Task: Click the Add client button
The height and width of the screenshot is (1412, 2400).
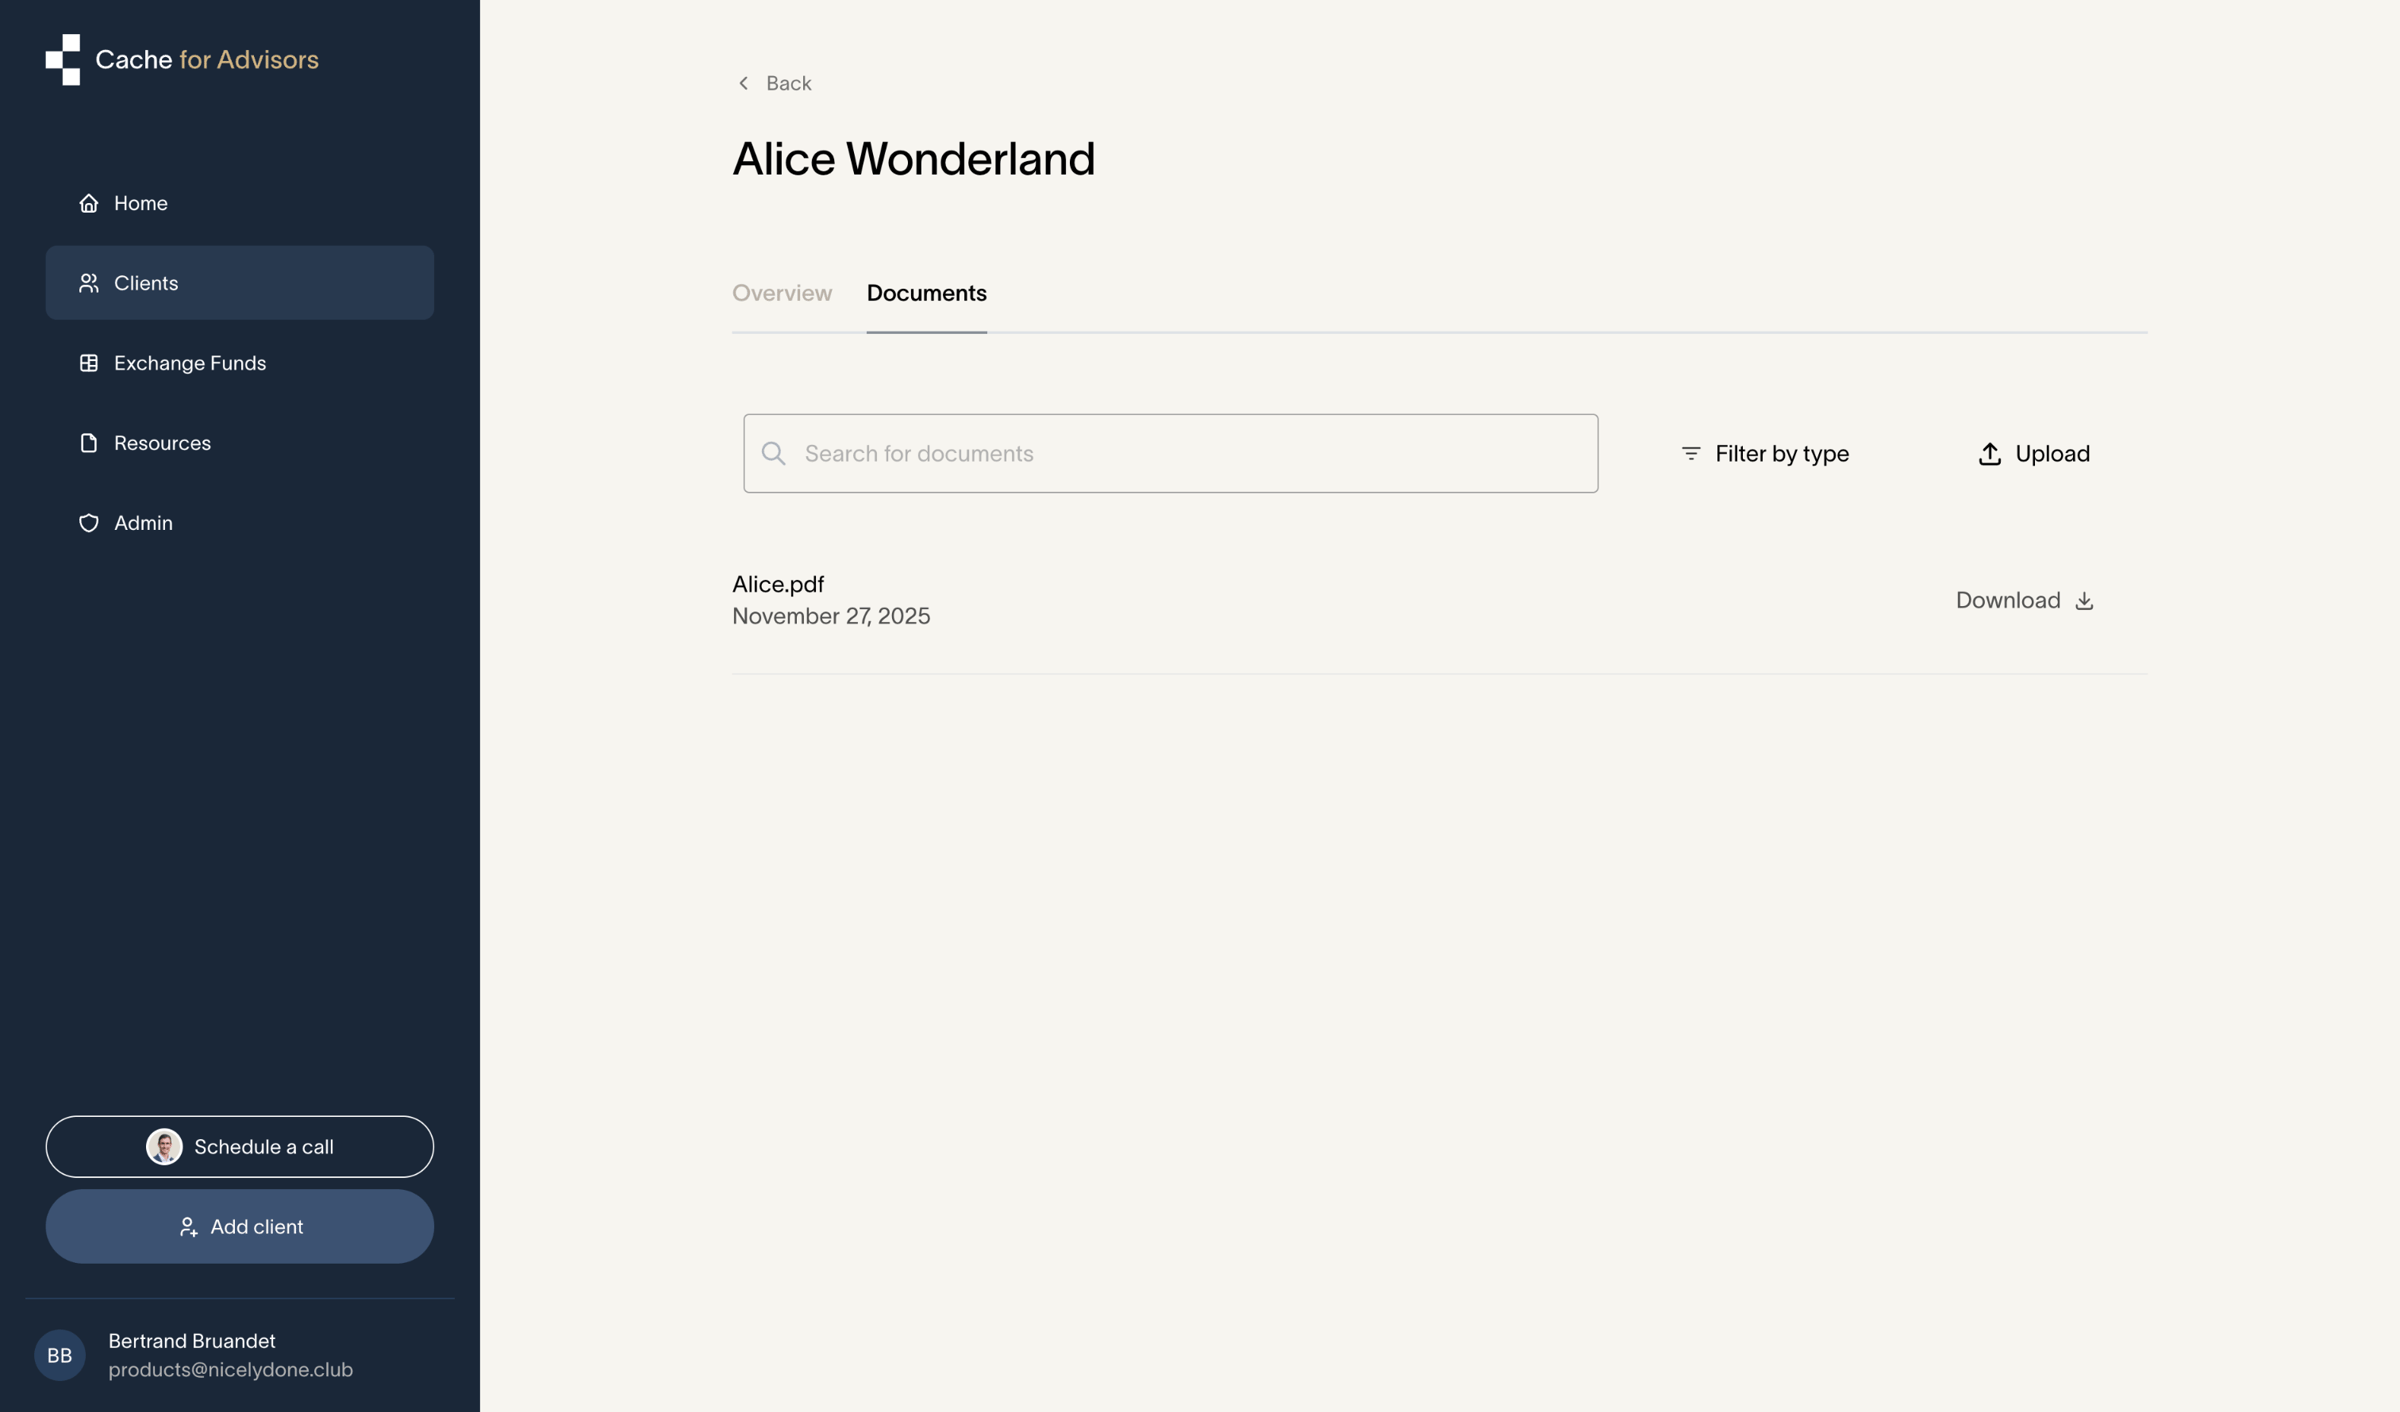Action: click(240, 1227)
